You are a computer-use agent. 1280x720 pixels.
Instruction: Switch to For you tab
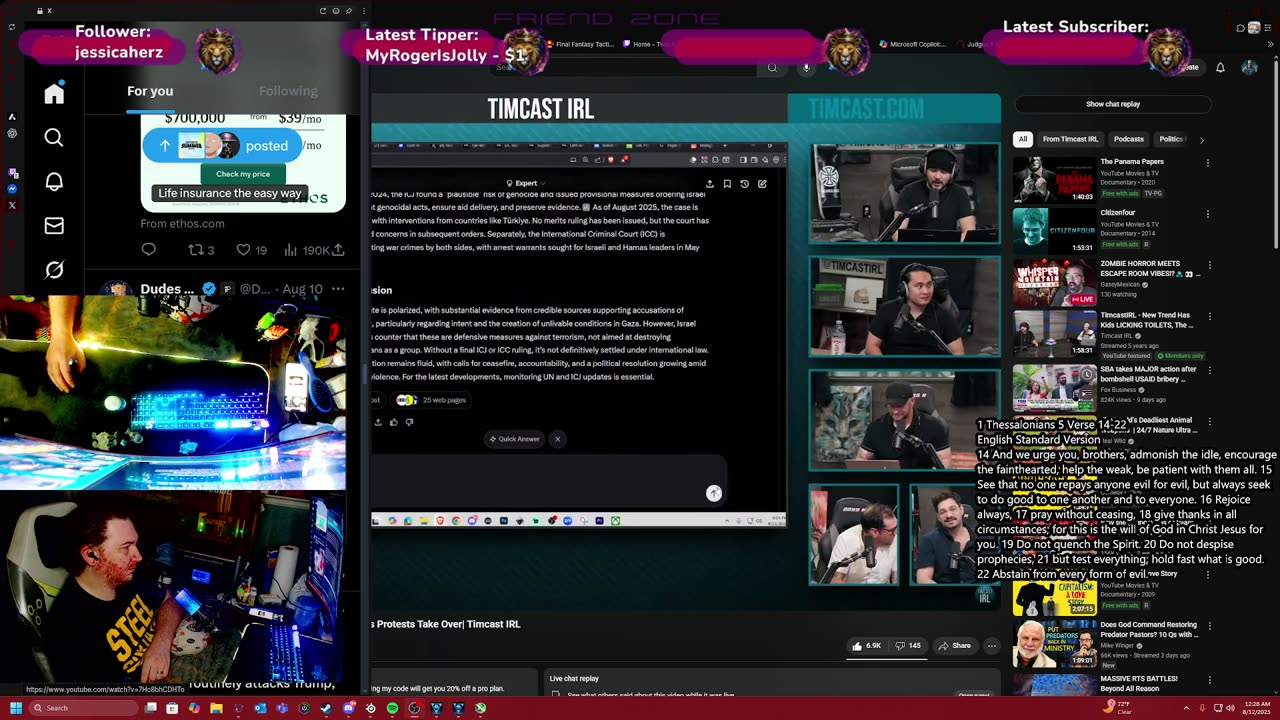[150, 91]
